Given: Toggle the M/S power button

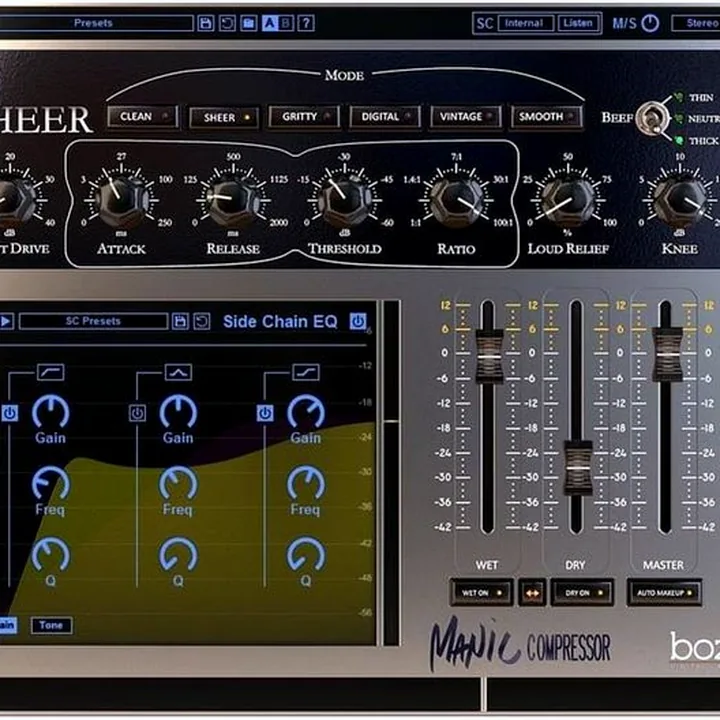Looking at the screenshot, I should [x=650, y=23].
